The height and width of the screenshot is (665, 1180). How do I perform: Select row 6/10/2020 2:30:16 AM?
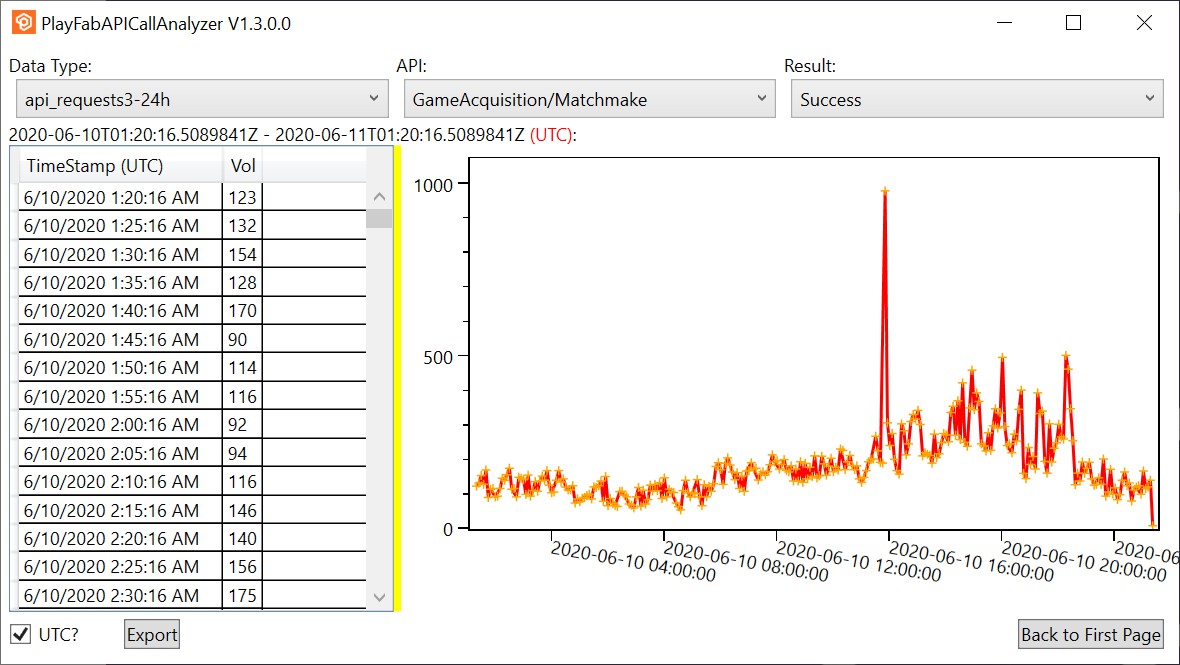192,595
